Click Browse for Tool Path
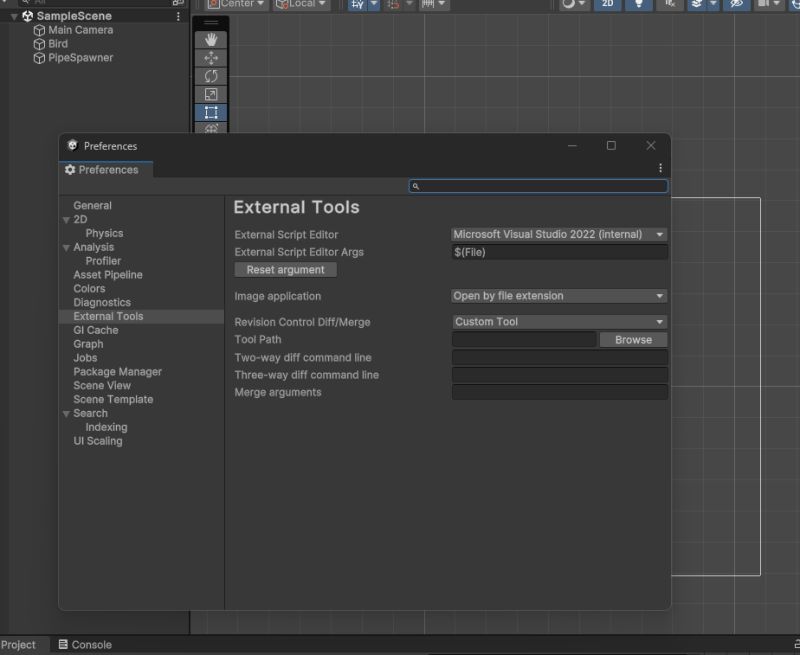800x655 pixels. point(633,340)
